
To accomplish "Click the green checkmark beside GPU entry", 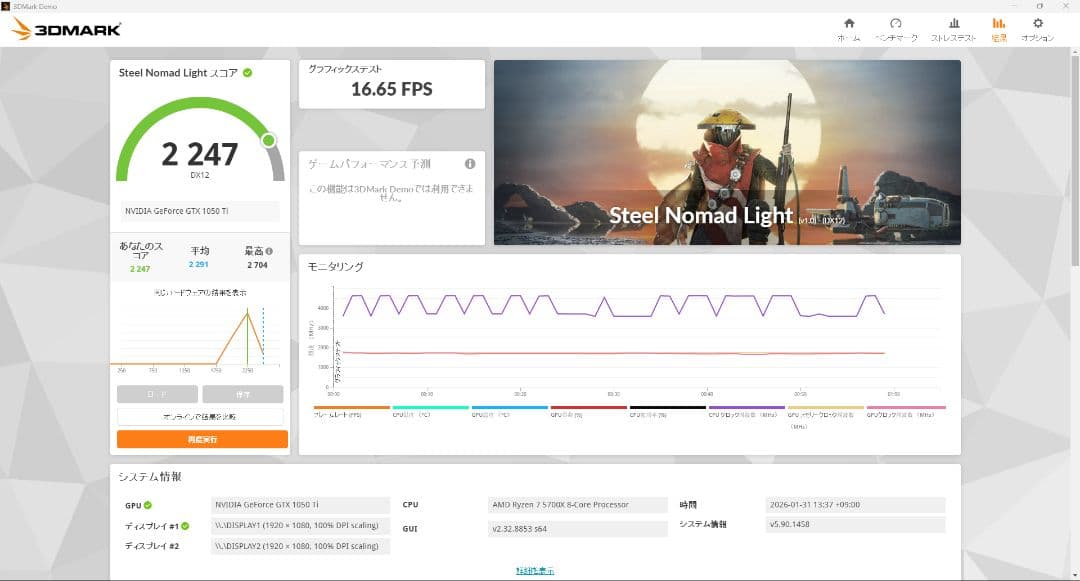I will coord(152,505).
